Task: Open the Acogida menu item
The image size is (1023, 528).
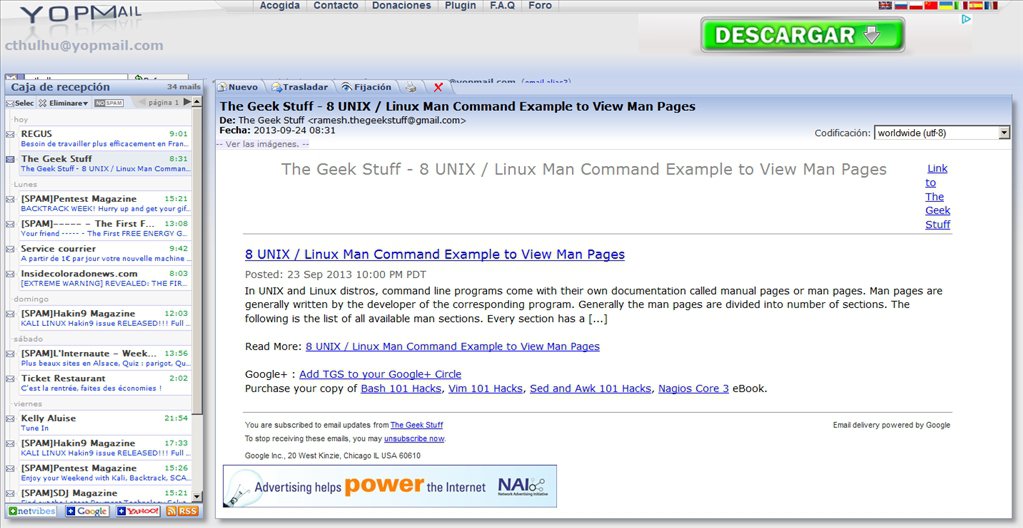Action: click(280, 6)
